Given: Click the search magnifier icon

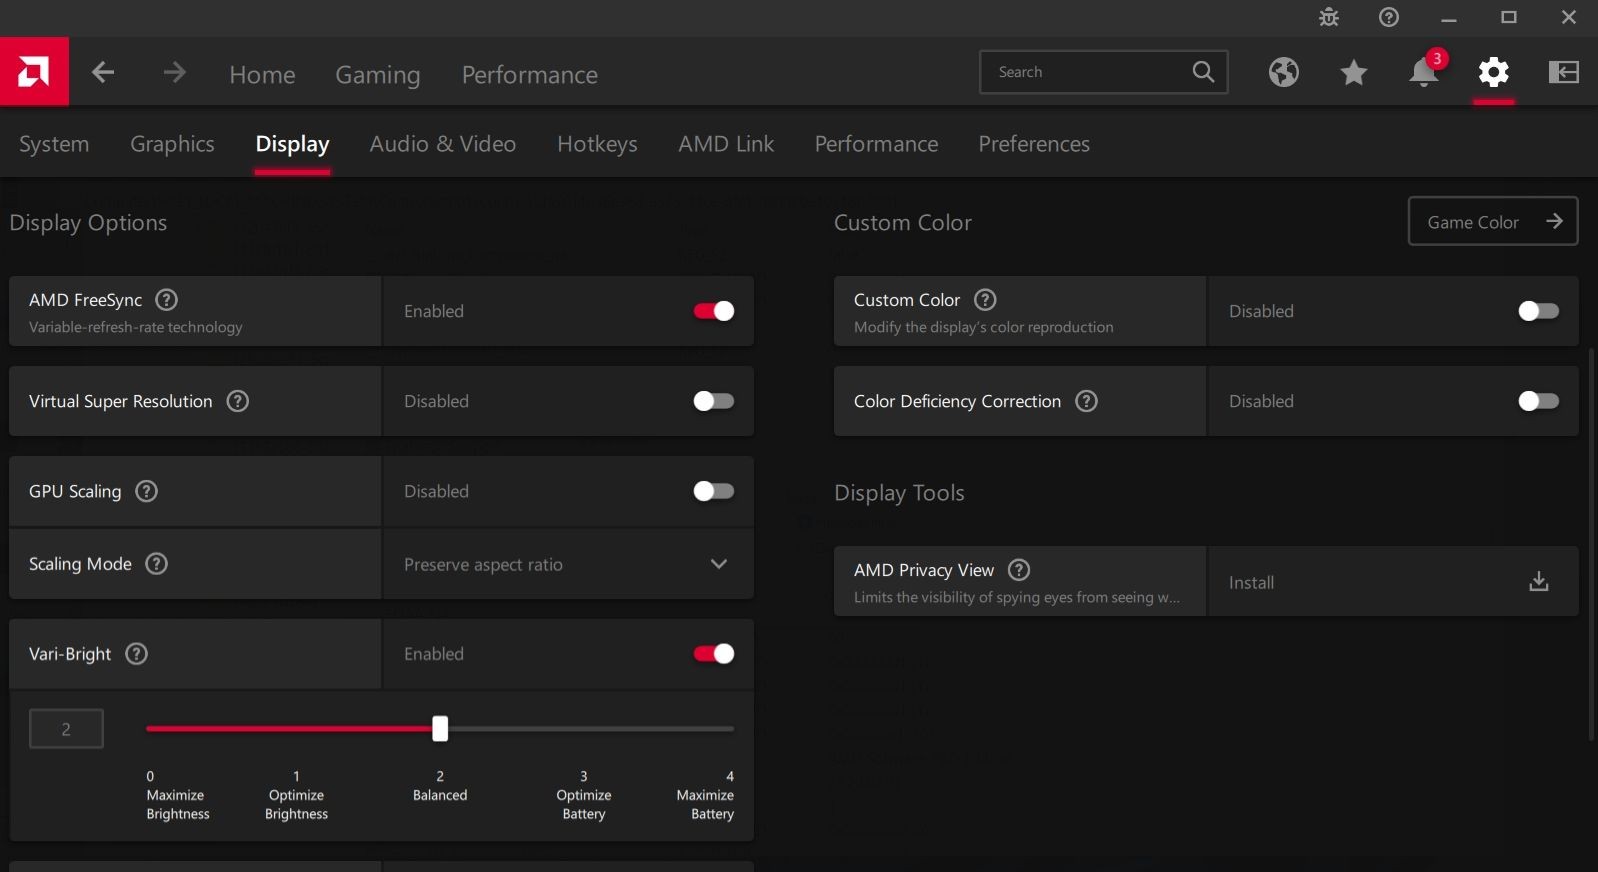Looking at the screenshot, I should [x=1203, y=72].
